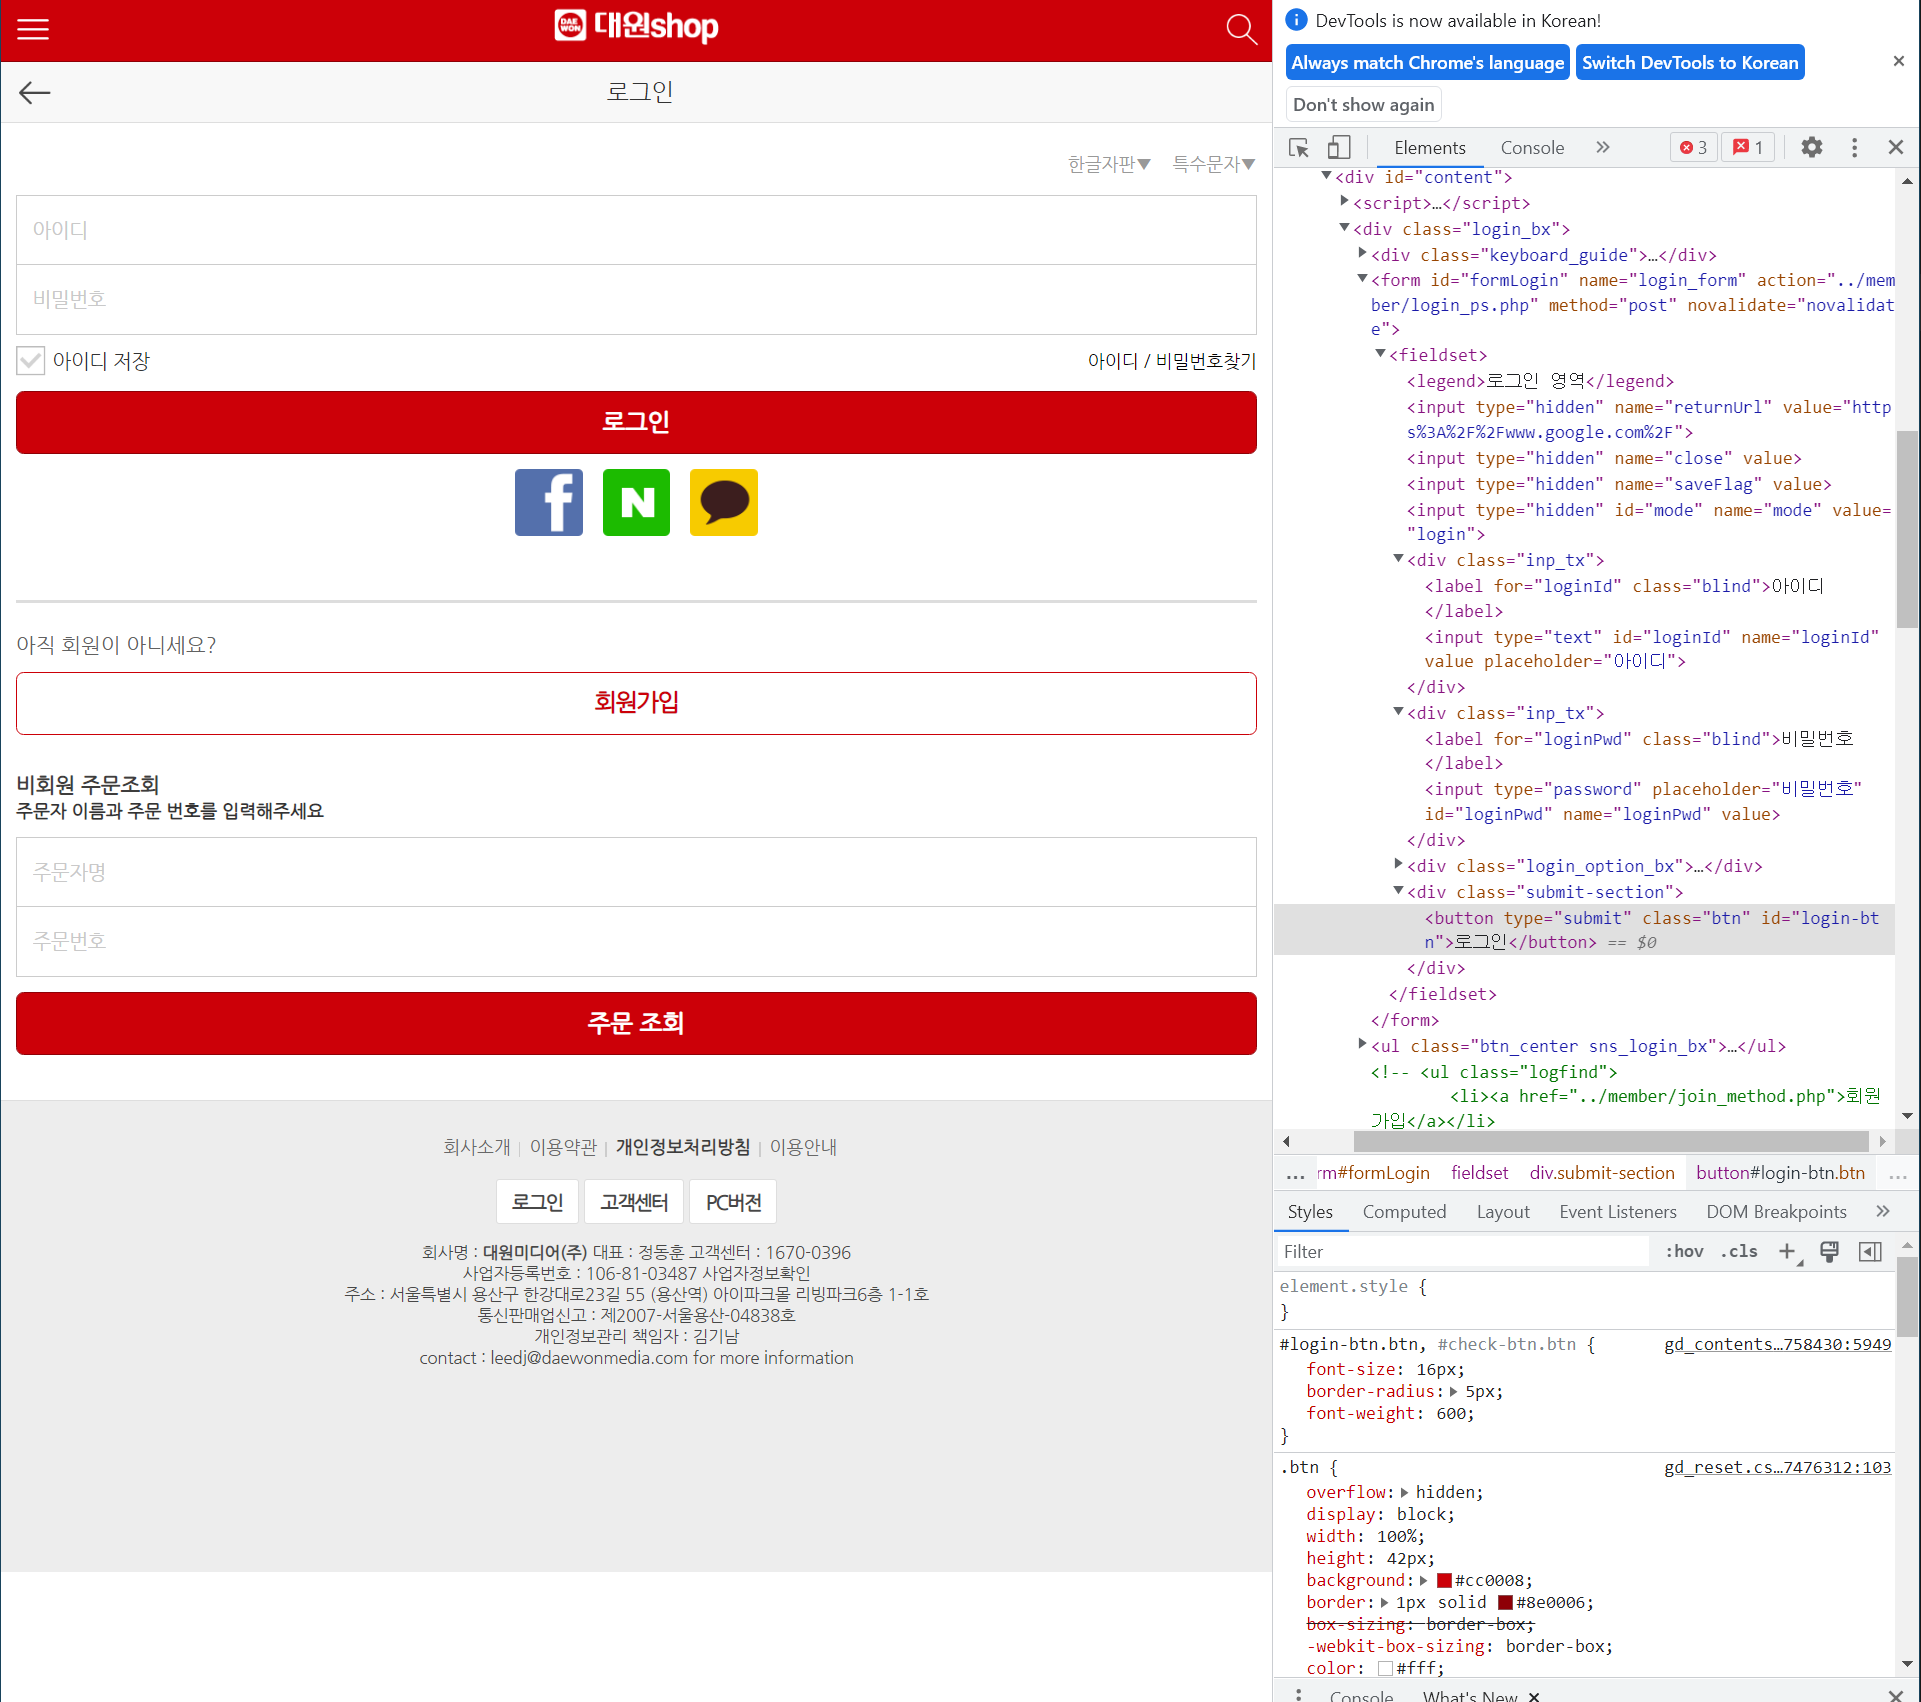Toggle device toolbar icon in DevTools
The height and width of the screenshot is (1702, 1921).
point(1339,147)
